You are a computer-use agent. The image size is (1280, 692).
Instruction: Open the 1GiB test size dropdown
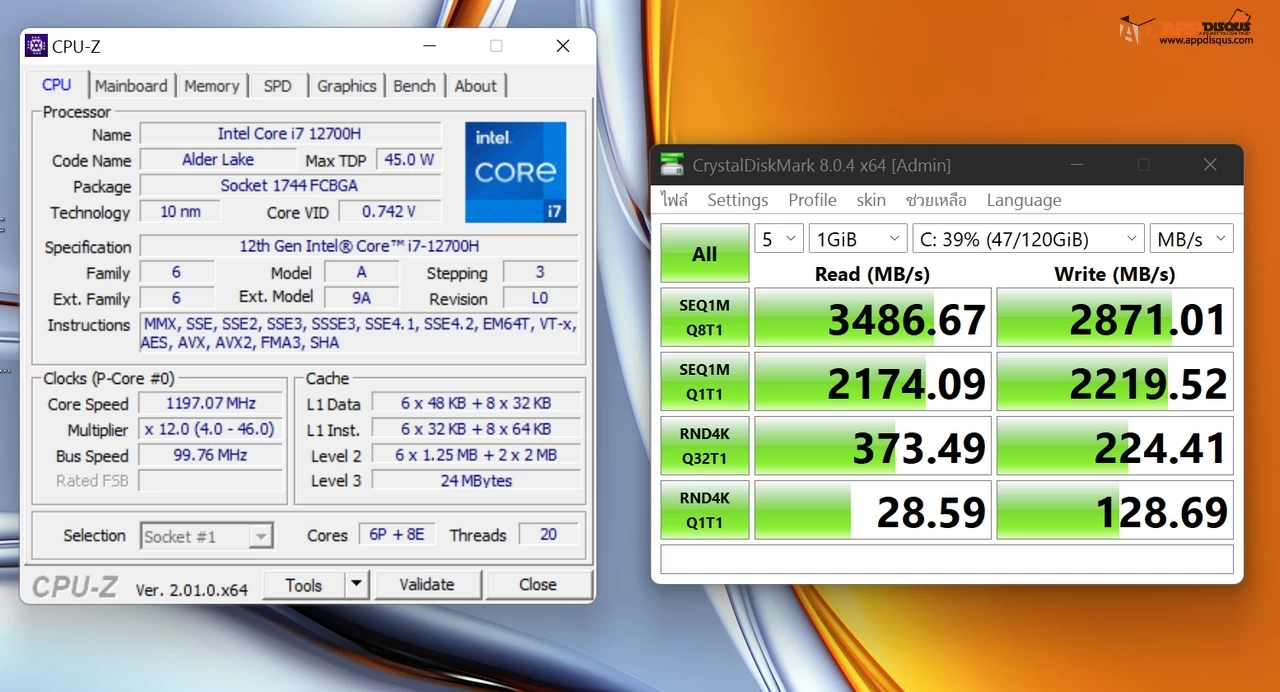858,239
